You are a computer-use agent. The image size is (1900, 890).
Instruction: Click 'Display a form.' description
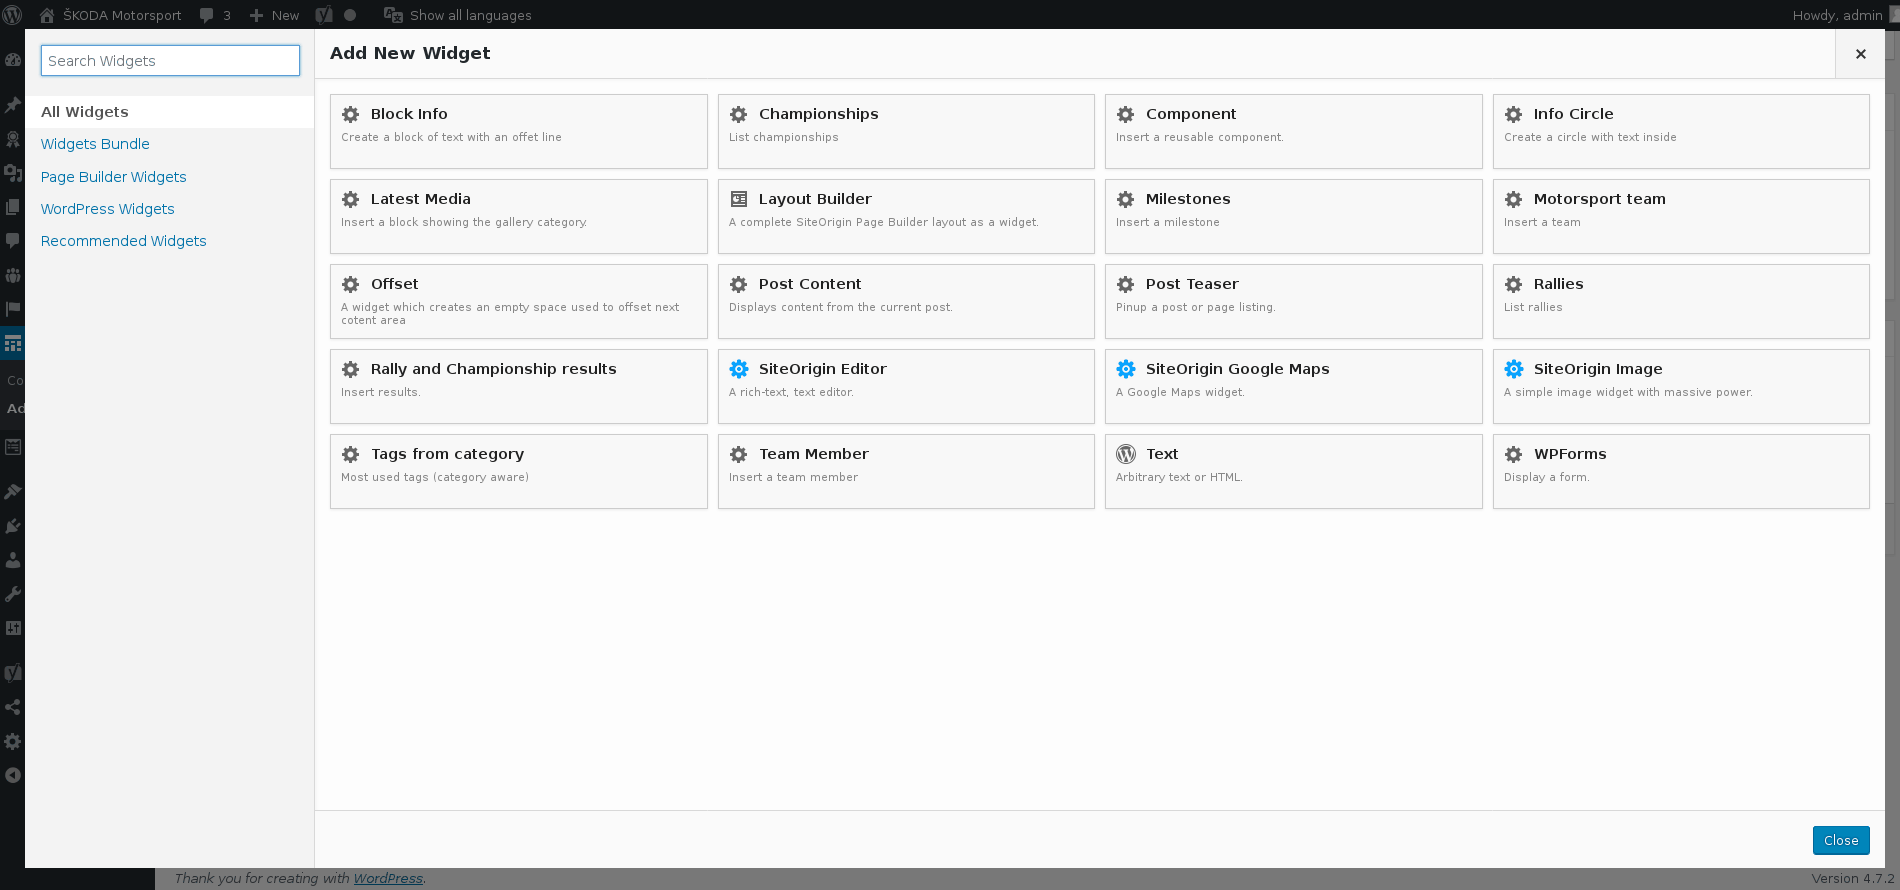tap(1547, 477)
